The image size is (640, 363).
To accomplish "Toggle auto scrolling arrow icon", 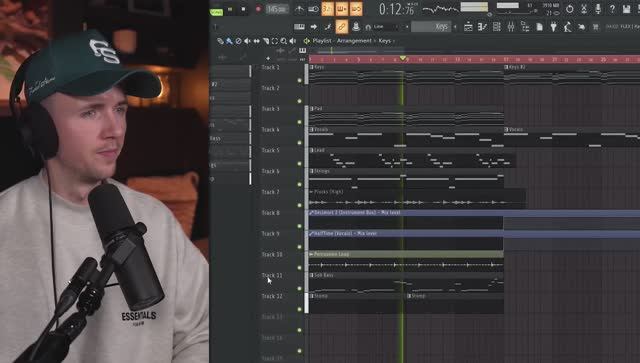I will [313, 27].
